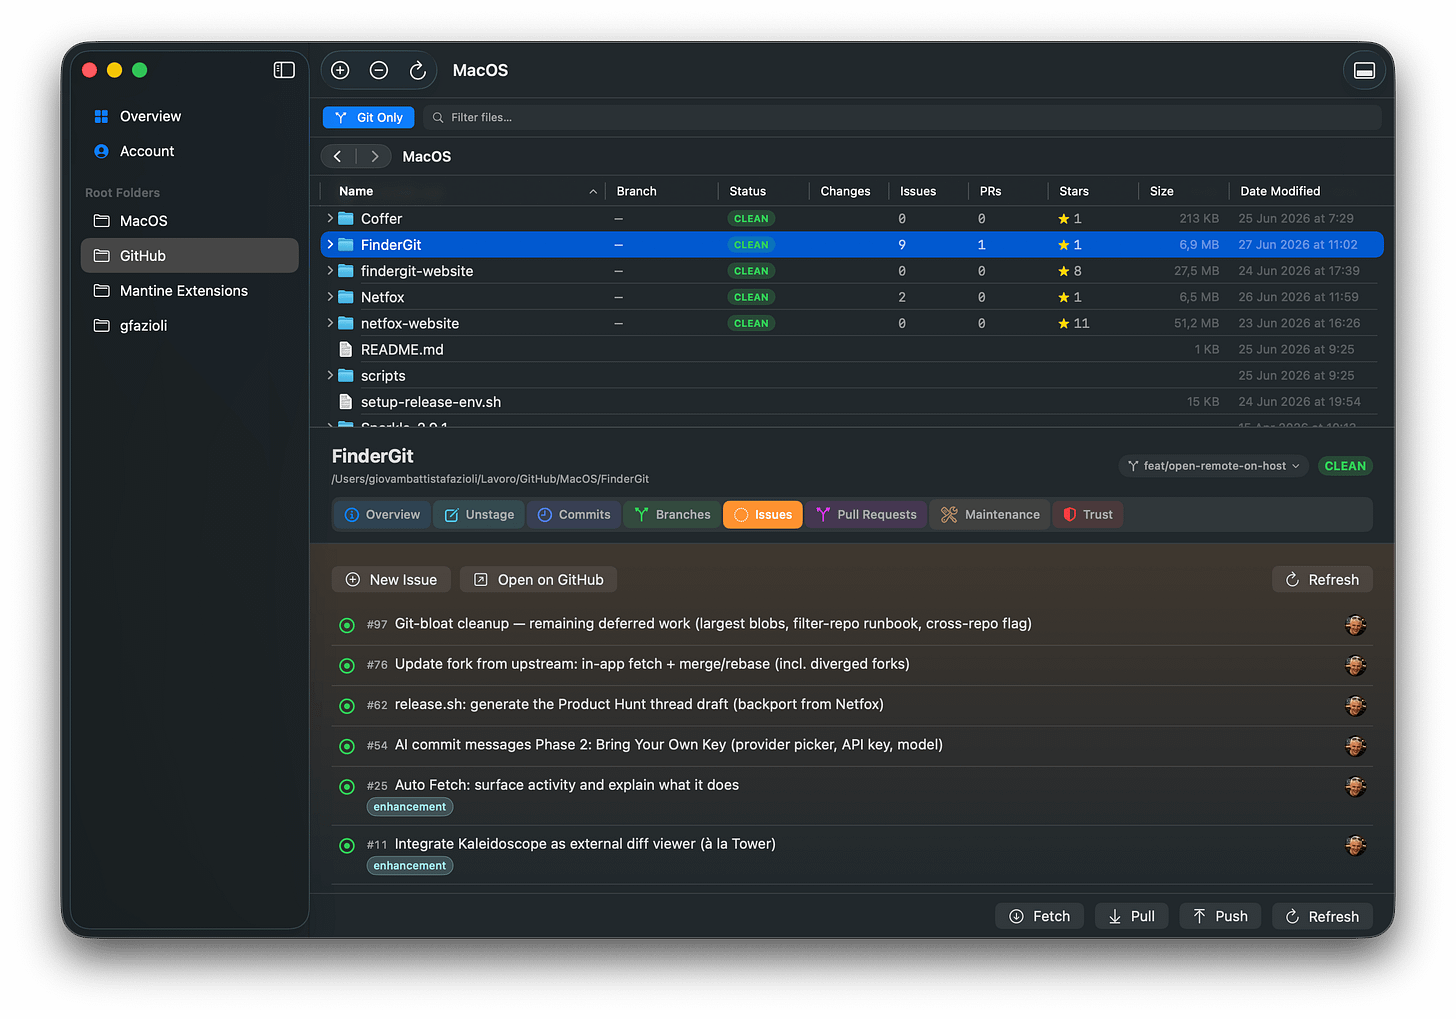Expand the netfox-website folder
Image resolution: width=1456 pixels, height=1019 pixels.
point(330,322)
